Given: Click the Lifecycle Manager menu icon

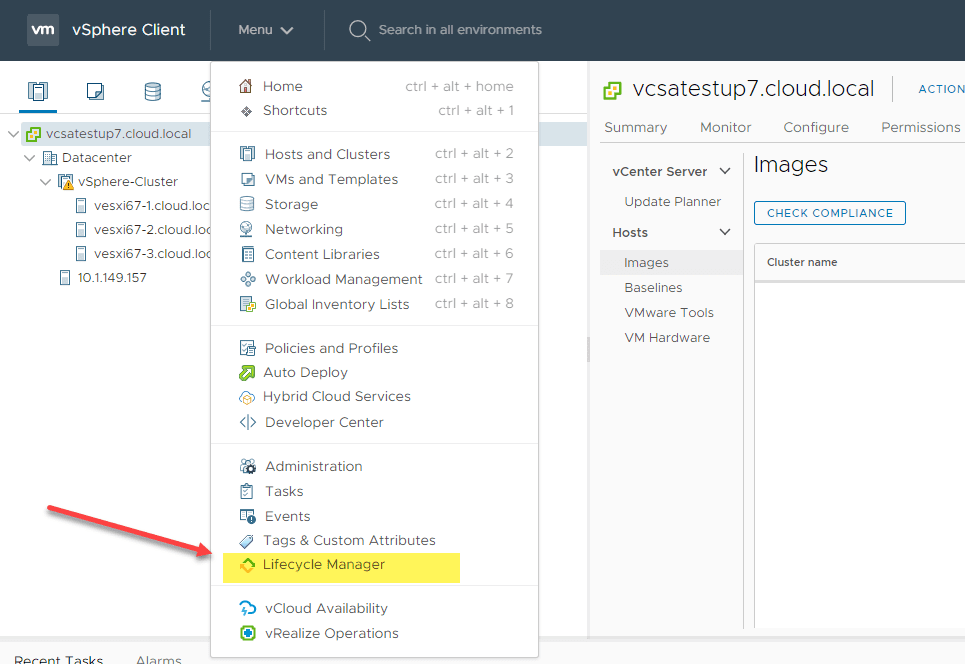Looking at the screenshot, I should (x=247, y=565).
